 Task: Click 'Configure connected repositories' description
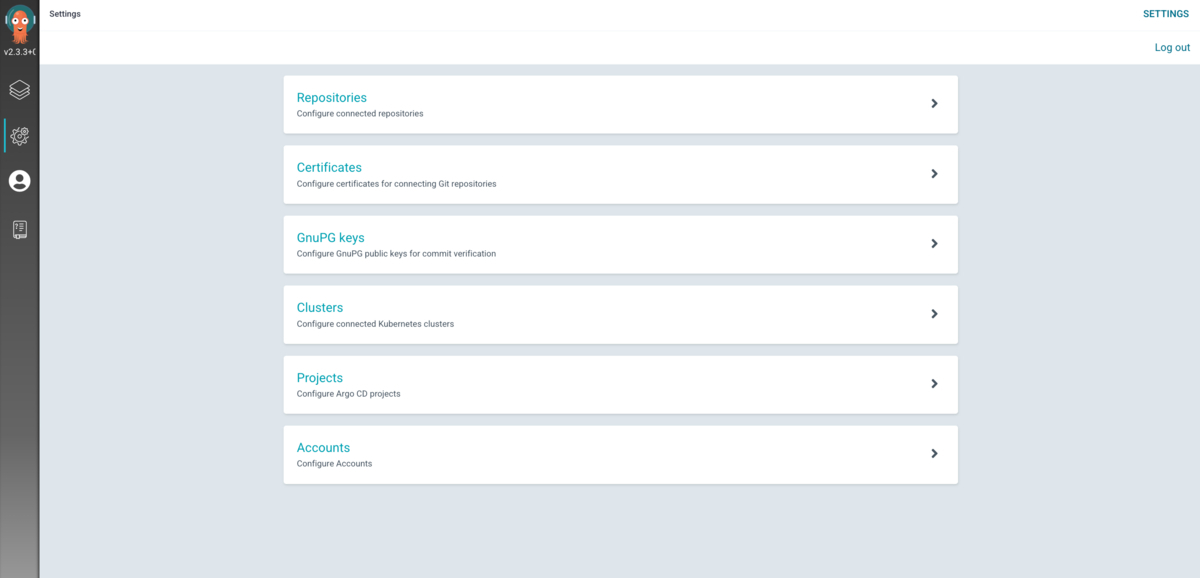pos(360,114)
